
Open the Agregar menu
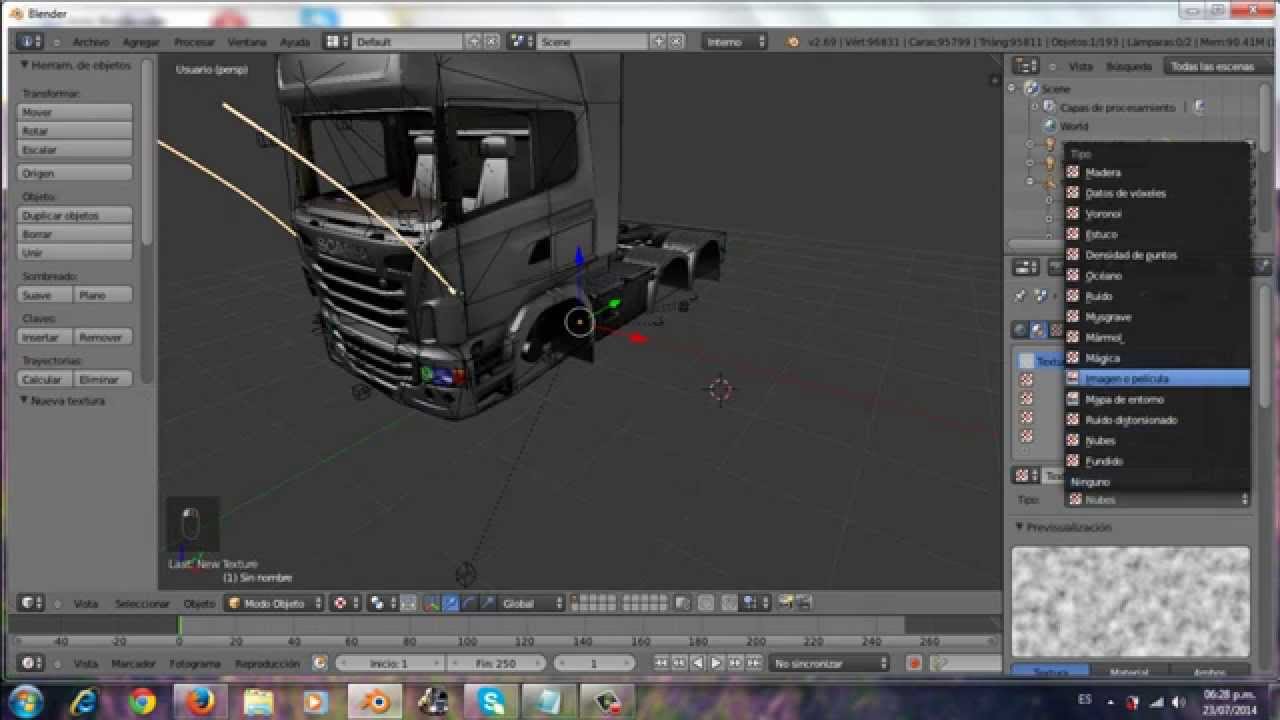click(x=141, y=42)
